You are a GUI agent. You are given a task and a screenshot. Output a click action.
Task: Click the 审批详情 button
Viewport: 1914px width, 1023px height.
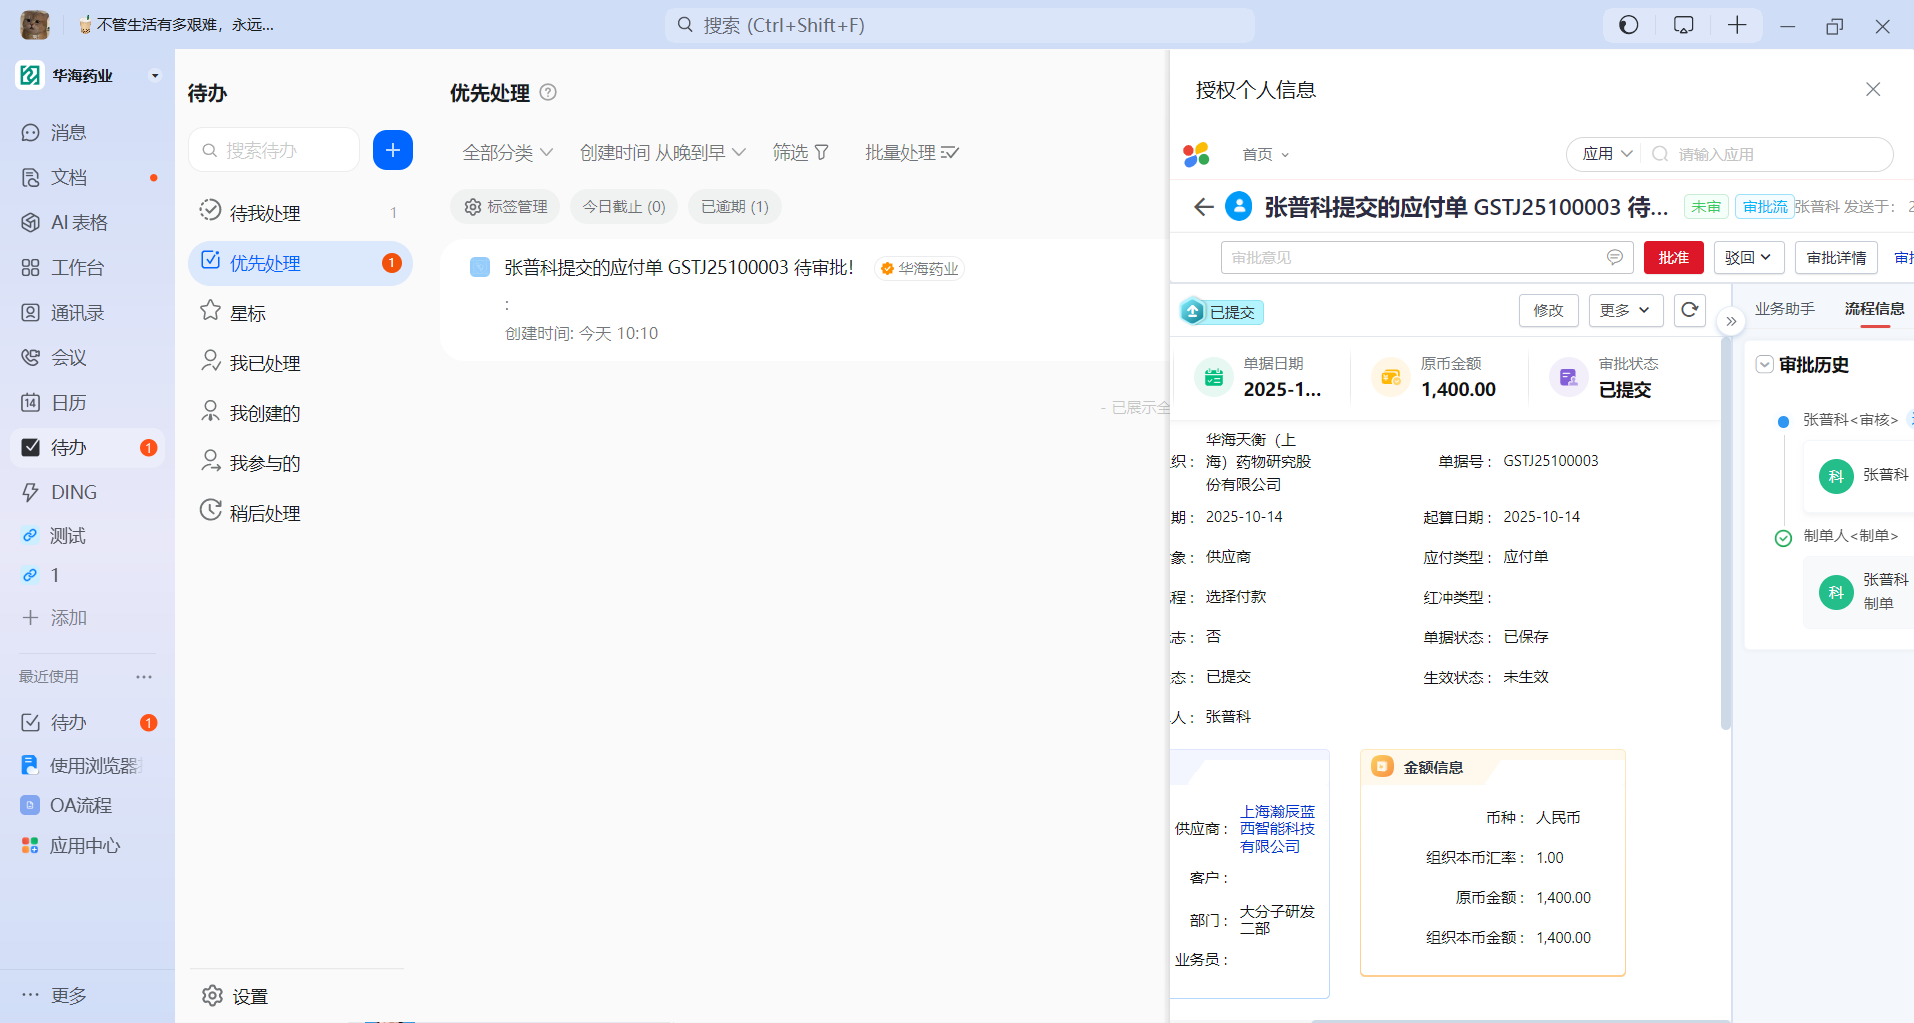point(1836,258)
